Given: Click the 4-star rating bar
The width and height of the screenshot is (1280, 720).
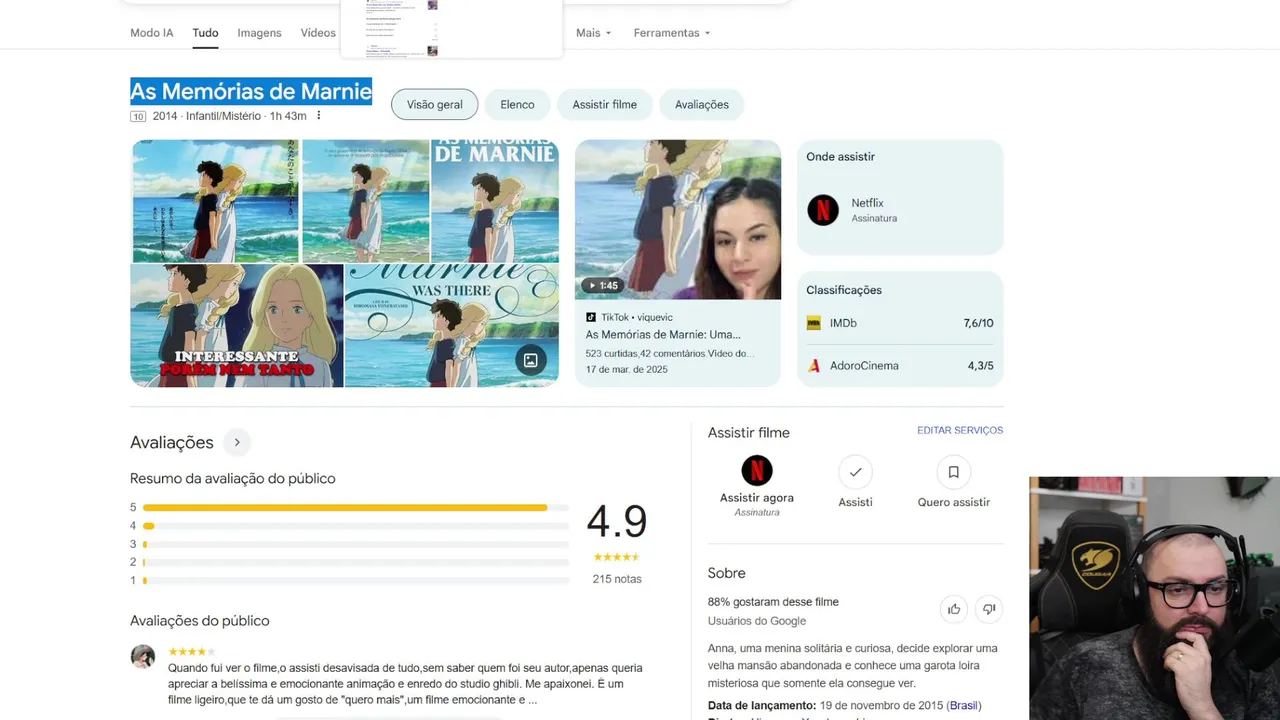Looking at the screenshot, I should [x=355, y=526].
